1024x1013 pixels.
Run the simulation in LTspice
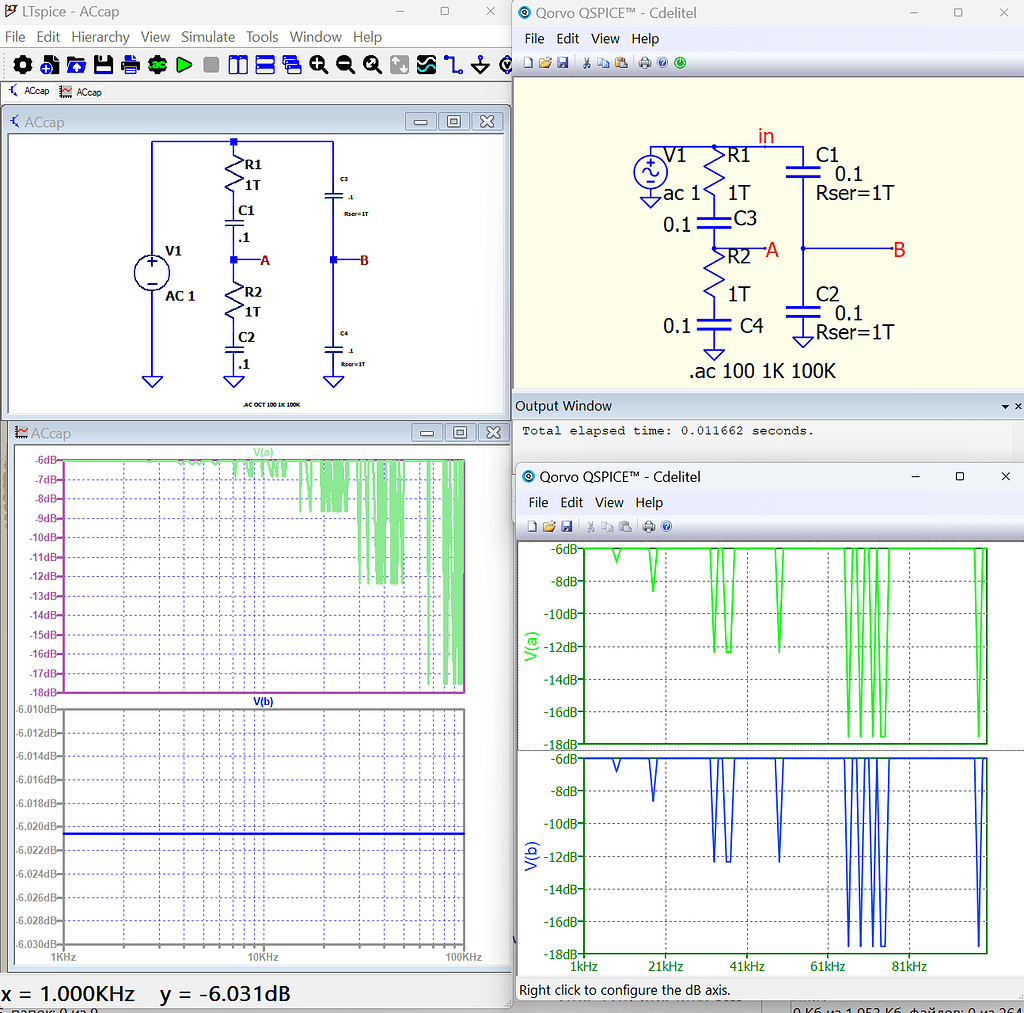click(184, 65)
